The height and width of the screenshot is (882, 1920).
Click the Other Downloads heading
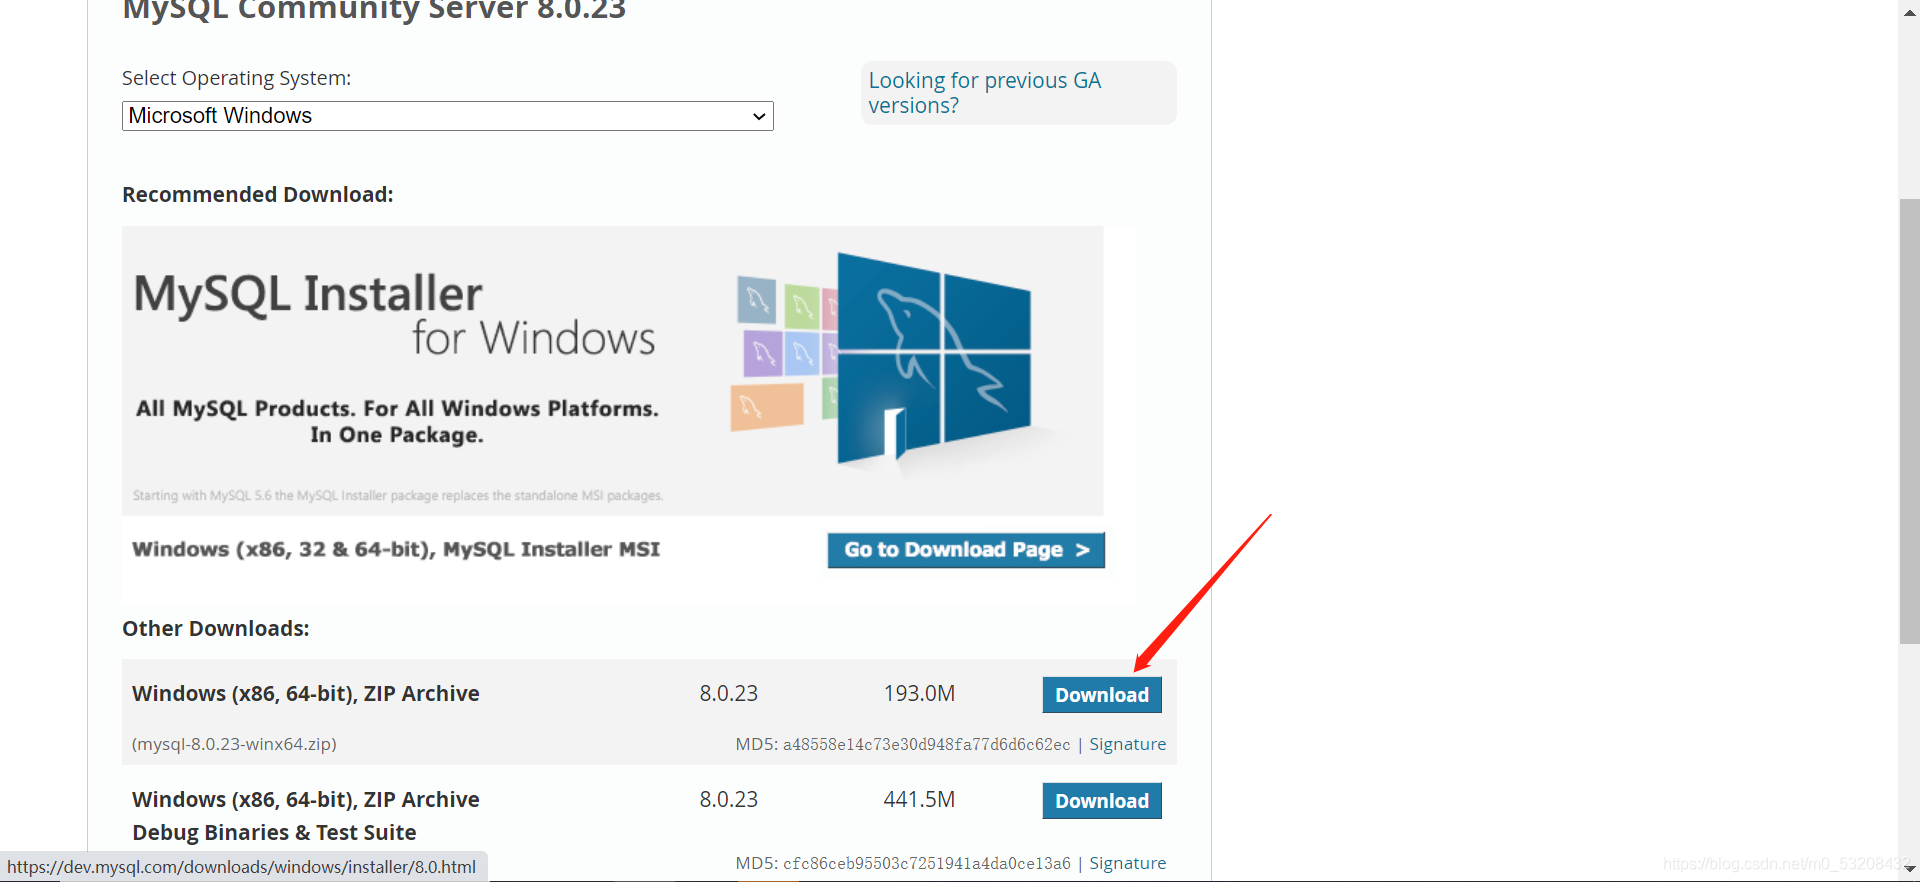click(216, 628)
